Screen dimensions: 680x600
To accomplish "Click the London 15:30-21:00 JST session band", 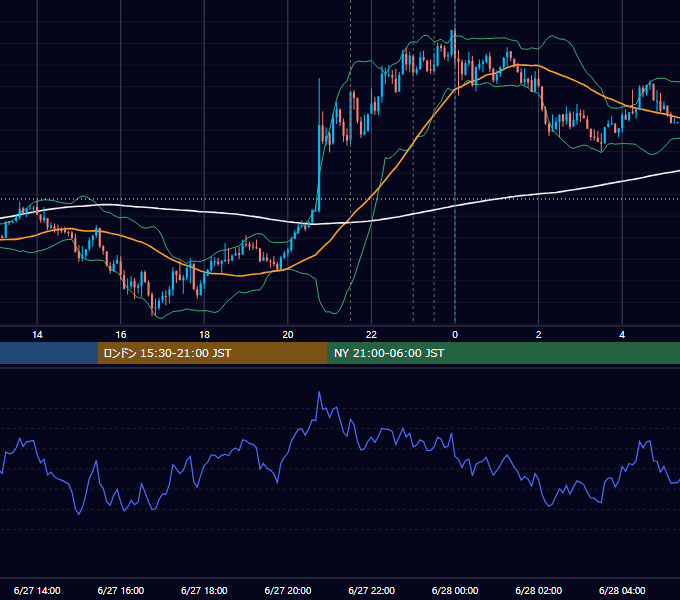I will (212, 353).
